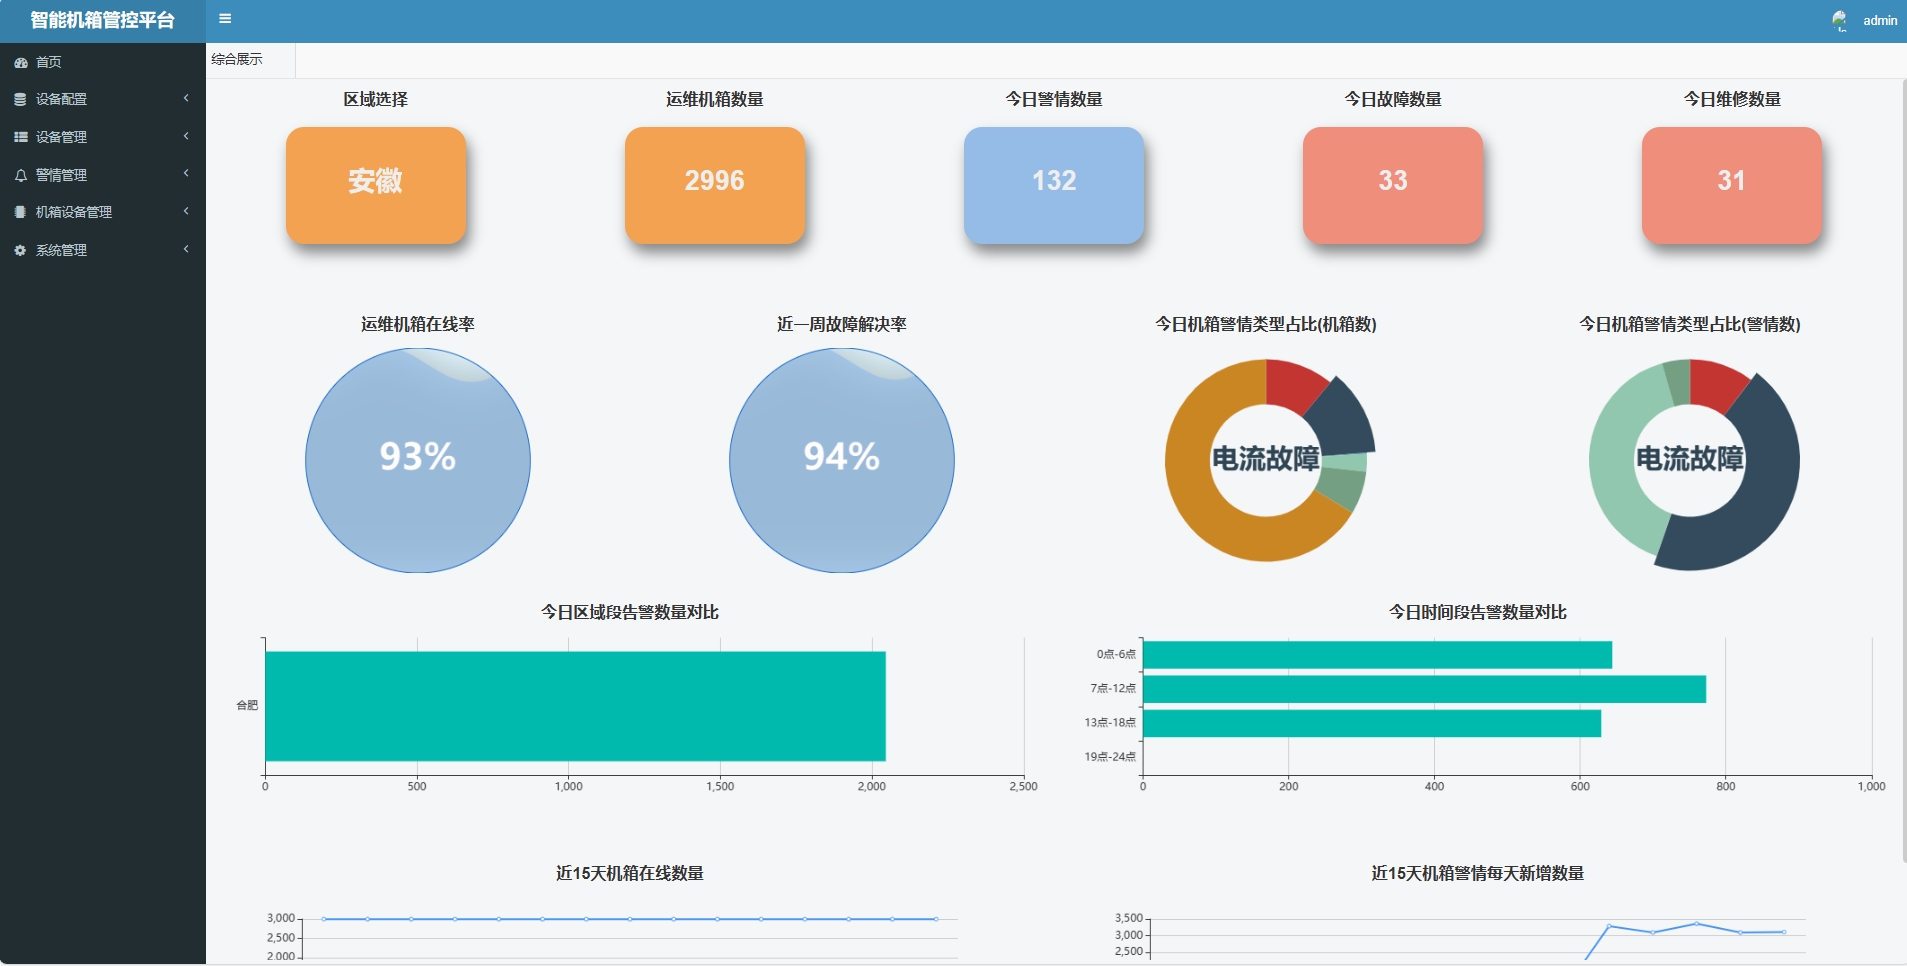Click the bell icon beside 警情管理
This screenshot has width=1907, height=966.
[x=20, y=175]
